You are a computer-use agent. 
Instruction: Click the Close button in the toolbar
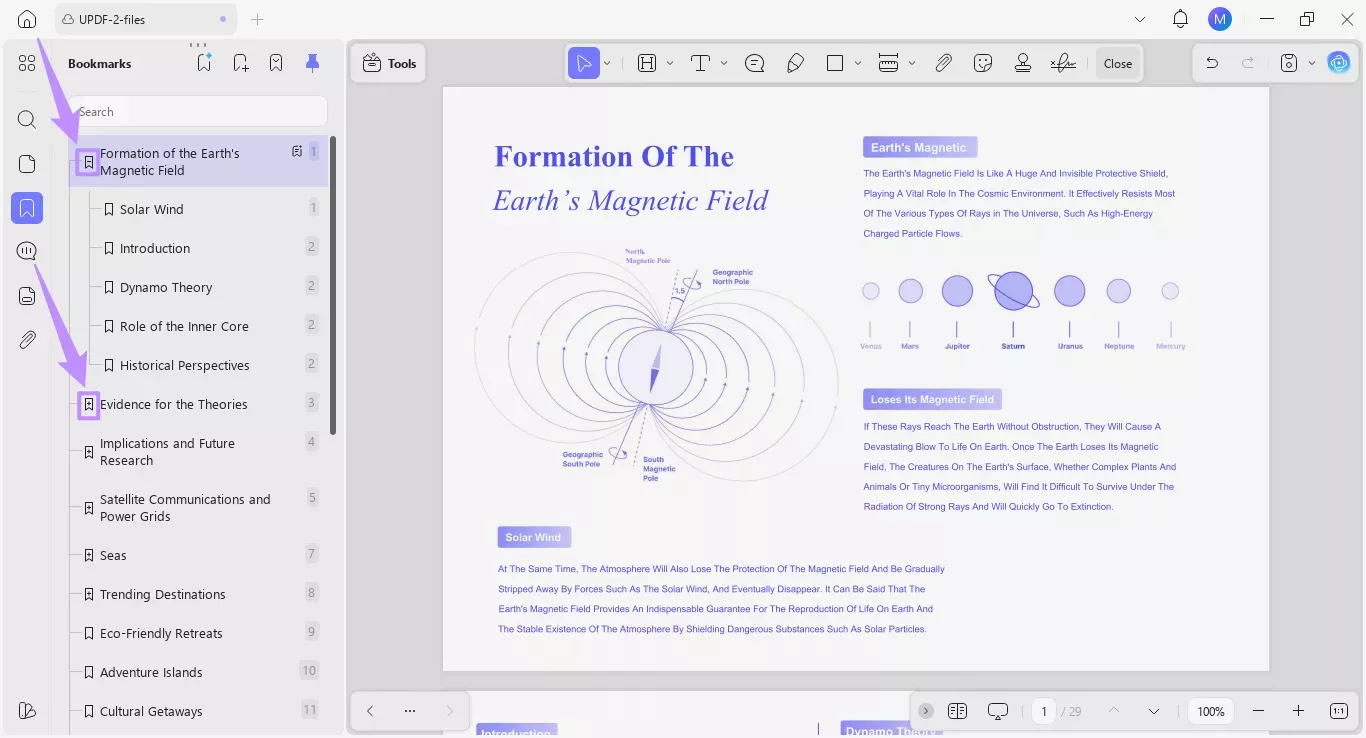(1117, 62)
